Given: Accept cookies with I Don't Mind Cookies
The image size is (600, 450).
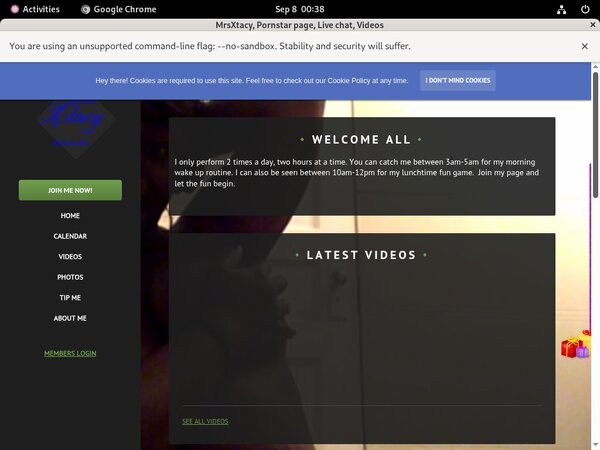Looking at the screenshot, I should 457,80.
